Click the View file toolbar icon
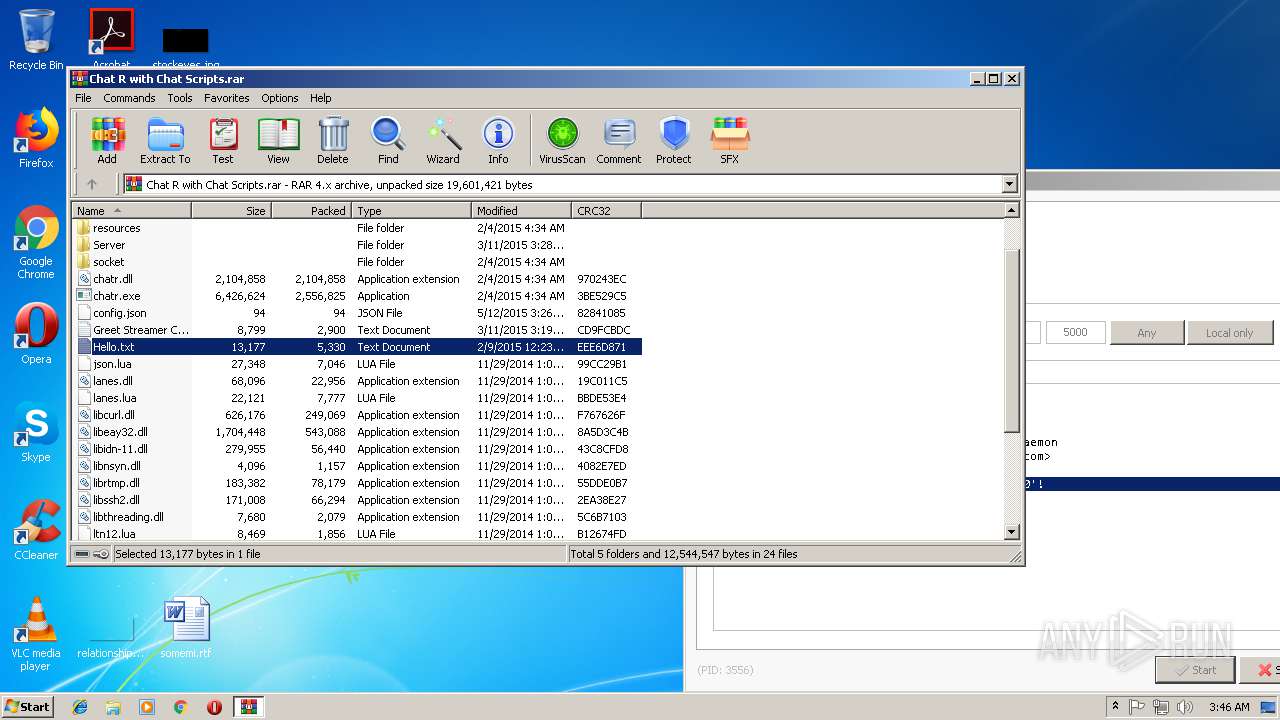Viewport: 1280px width, 720px height. coord(278,140)
